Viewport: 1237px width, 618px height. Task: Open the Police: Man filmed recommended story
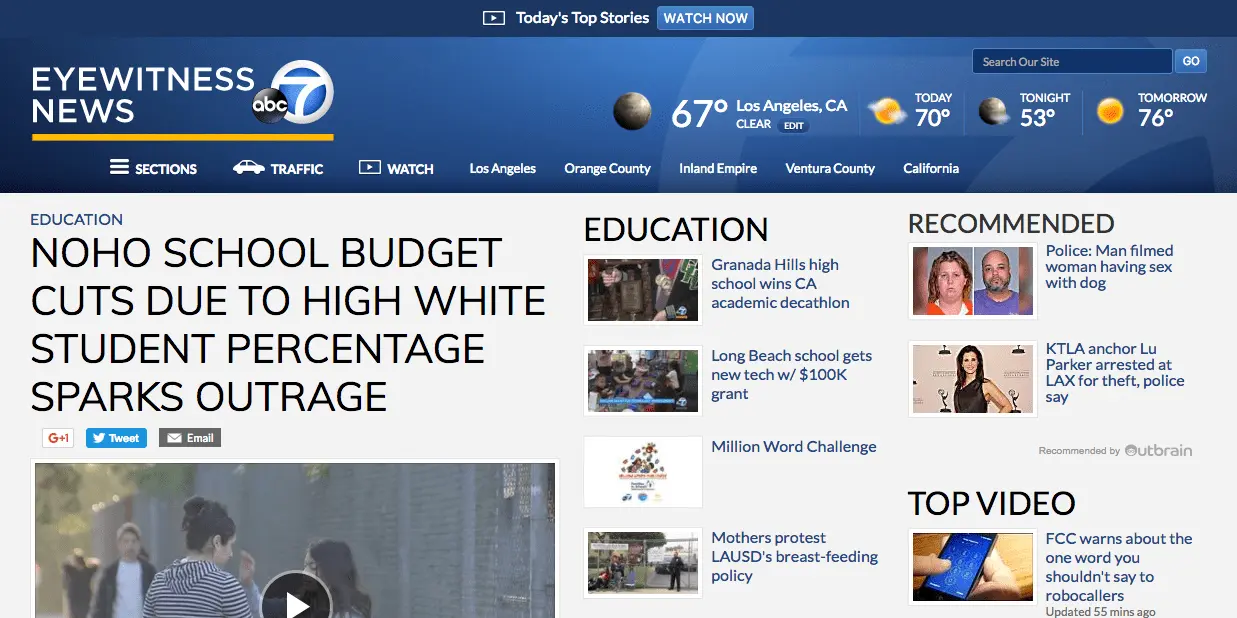tap(1109, 266)
